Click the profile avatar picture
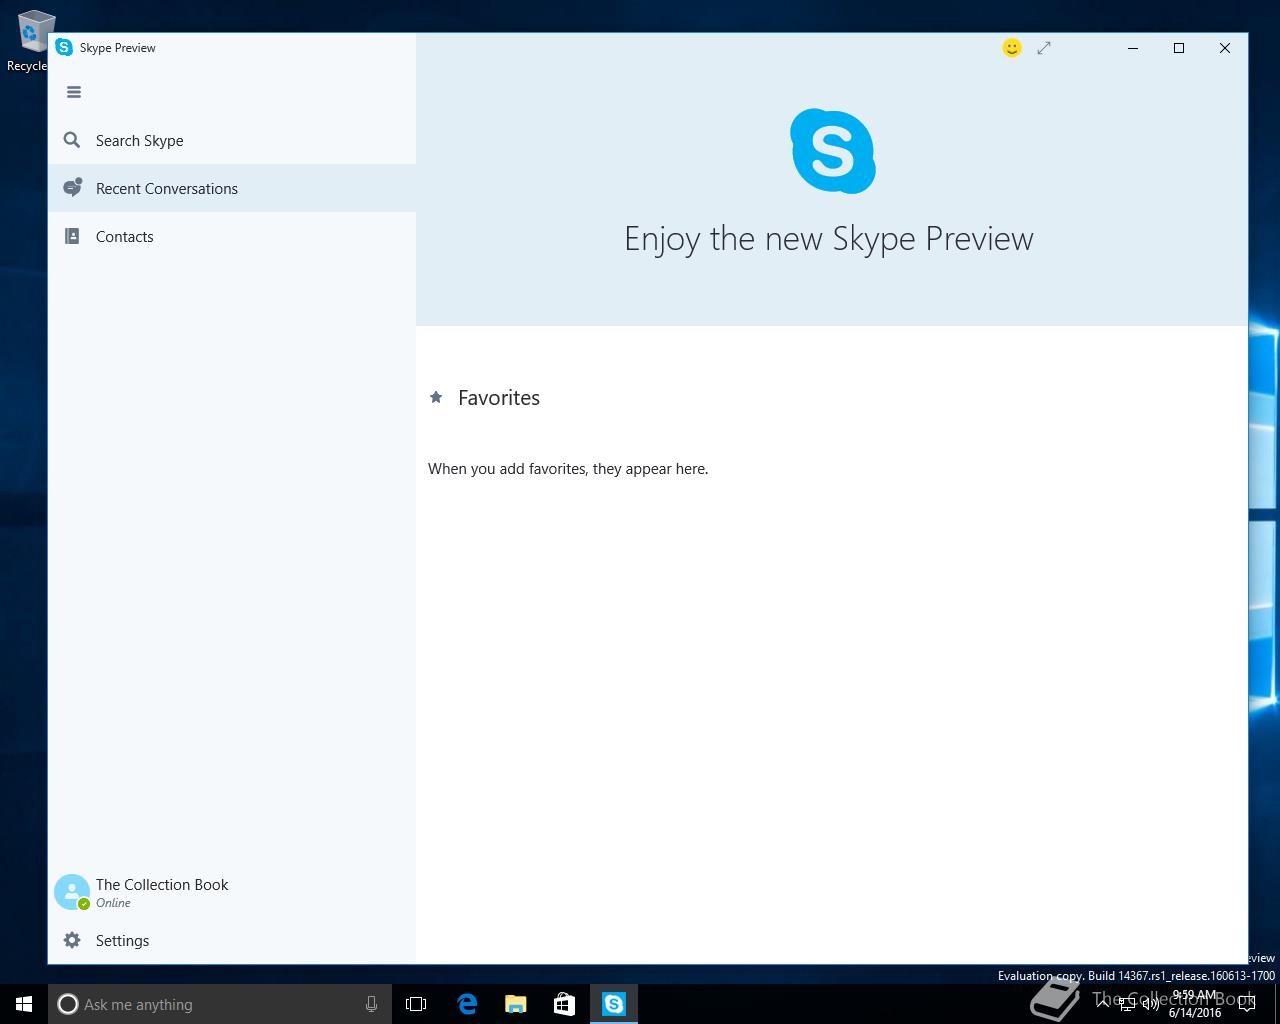The image size is (1280, 1024). (72, 892)
